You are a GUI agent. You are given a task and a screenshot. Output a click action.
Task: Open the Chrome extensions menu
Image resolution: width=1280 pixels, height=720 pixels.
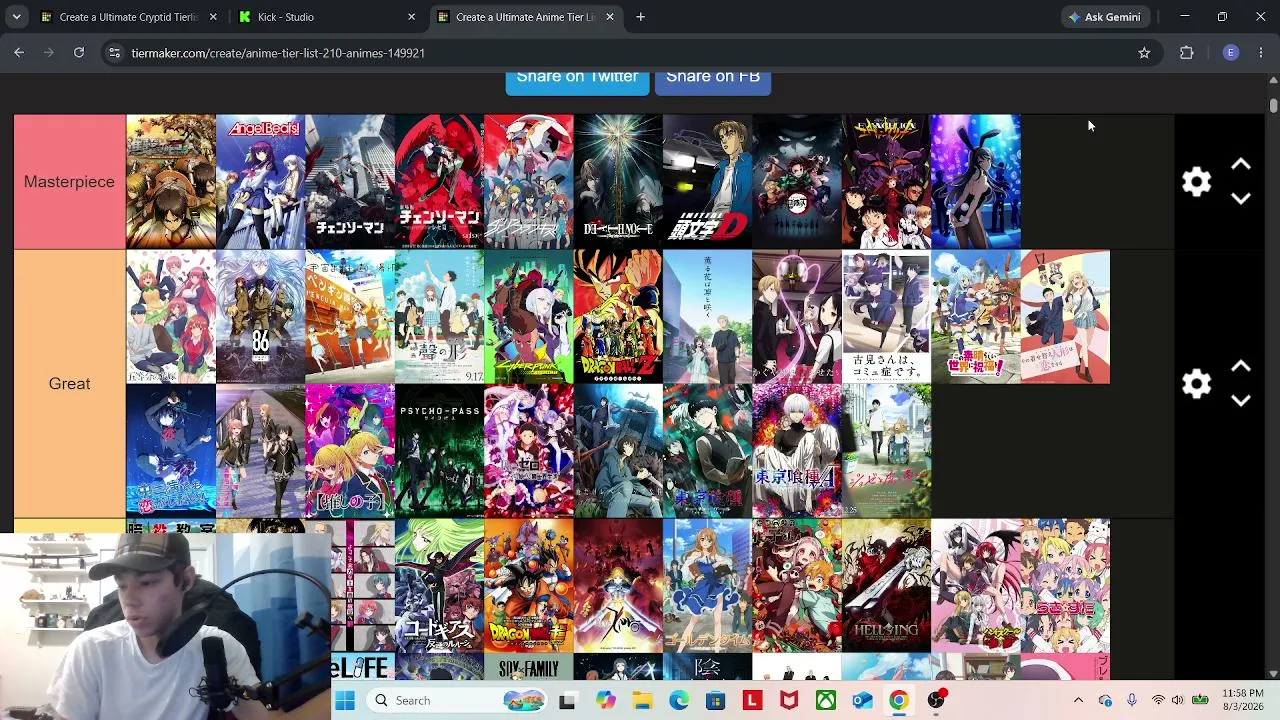pyautogui.click(x=1187, y=53)
